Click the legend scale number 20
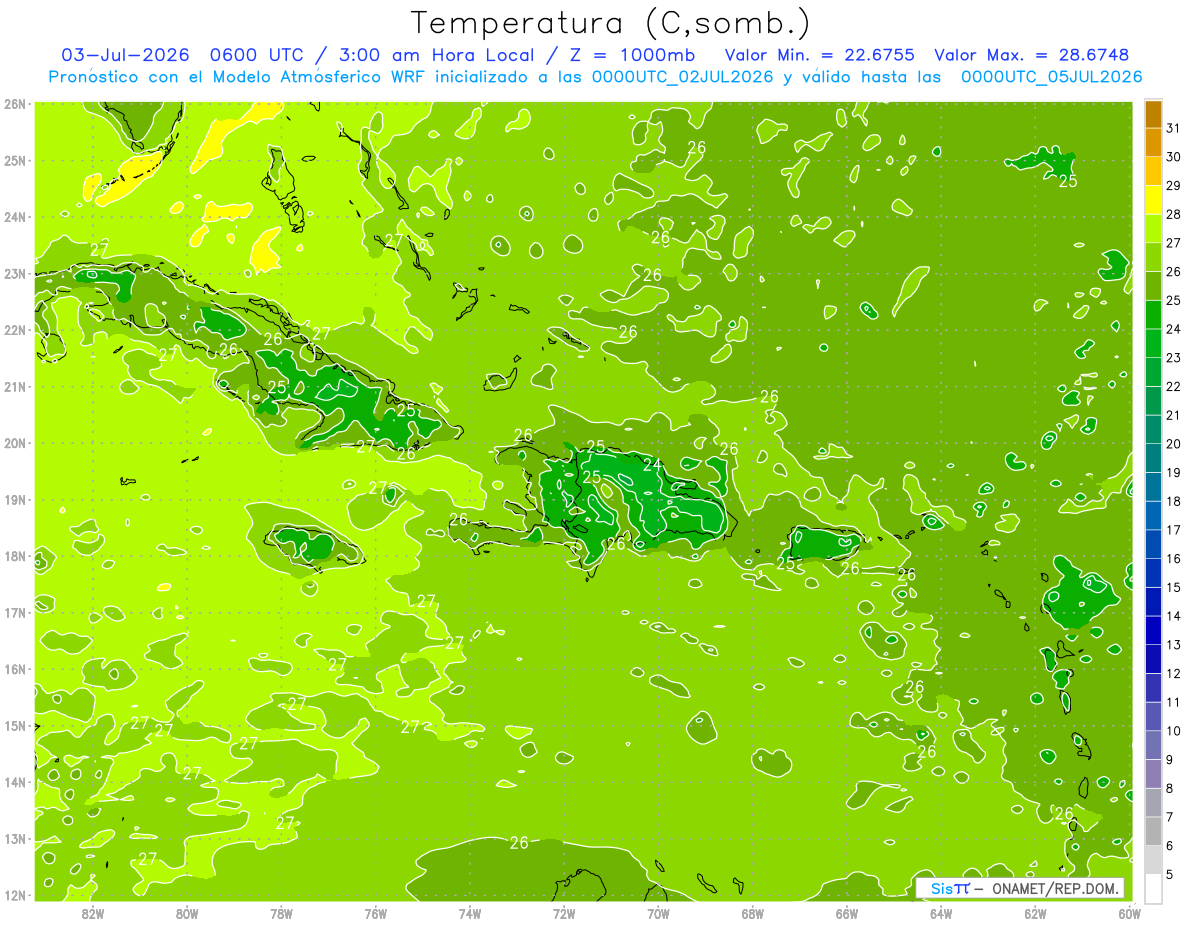Image resolution: width=1200 pixels, height=927 pixels. tap(1173, 444)
